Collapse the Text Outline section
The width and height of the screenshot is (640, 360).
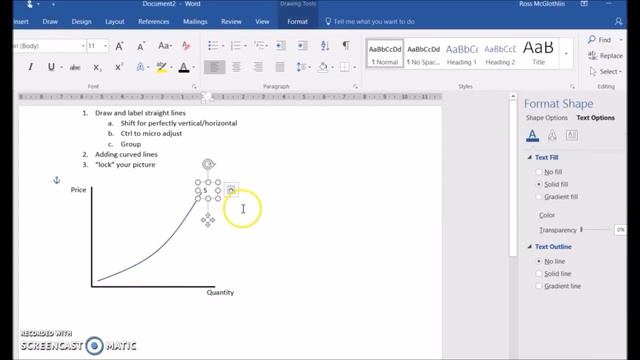529,247
